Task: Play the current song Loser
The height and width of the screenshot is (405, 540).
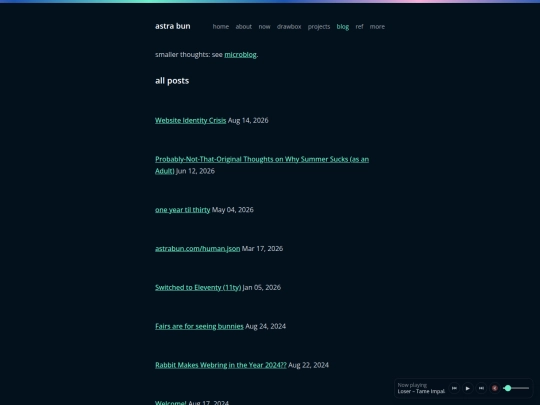Action: pyautogui.click(x=468, y=388)
